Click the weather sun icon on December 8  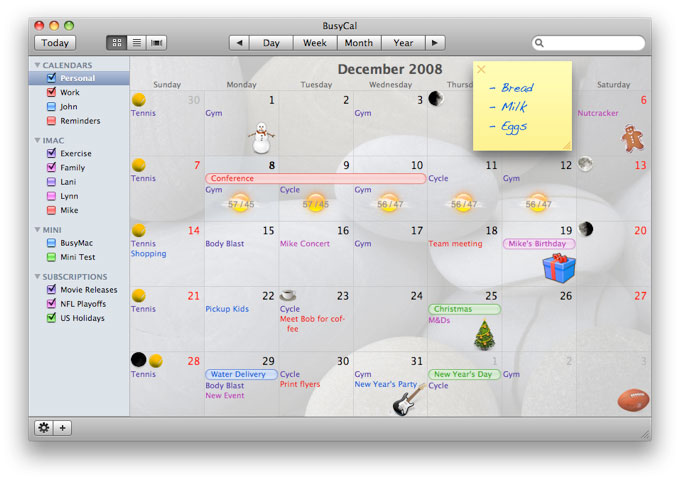coord(241,203)
